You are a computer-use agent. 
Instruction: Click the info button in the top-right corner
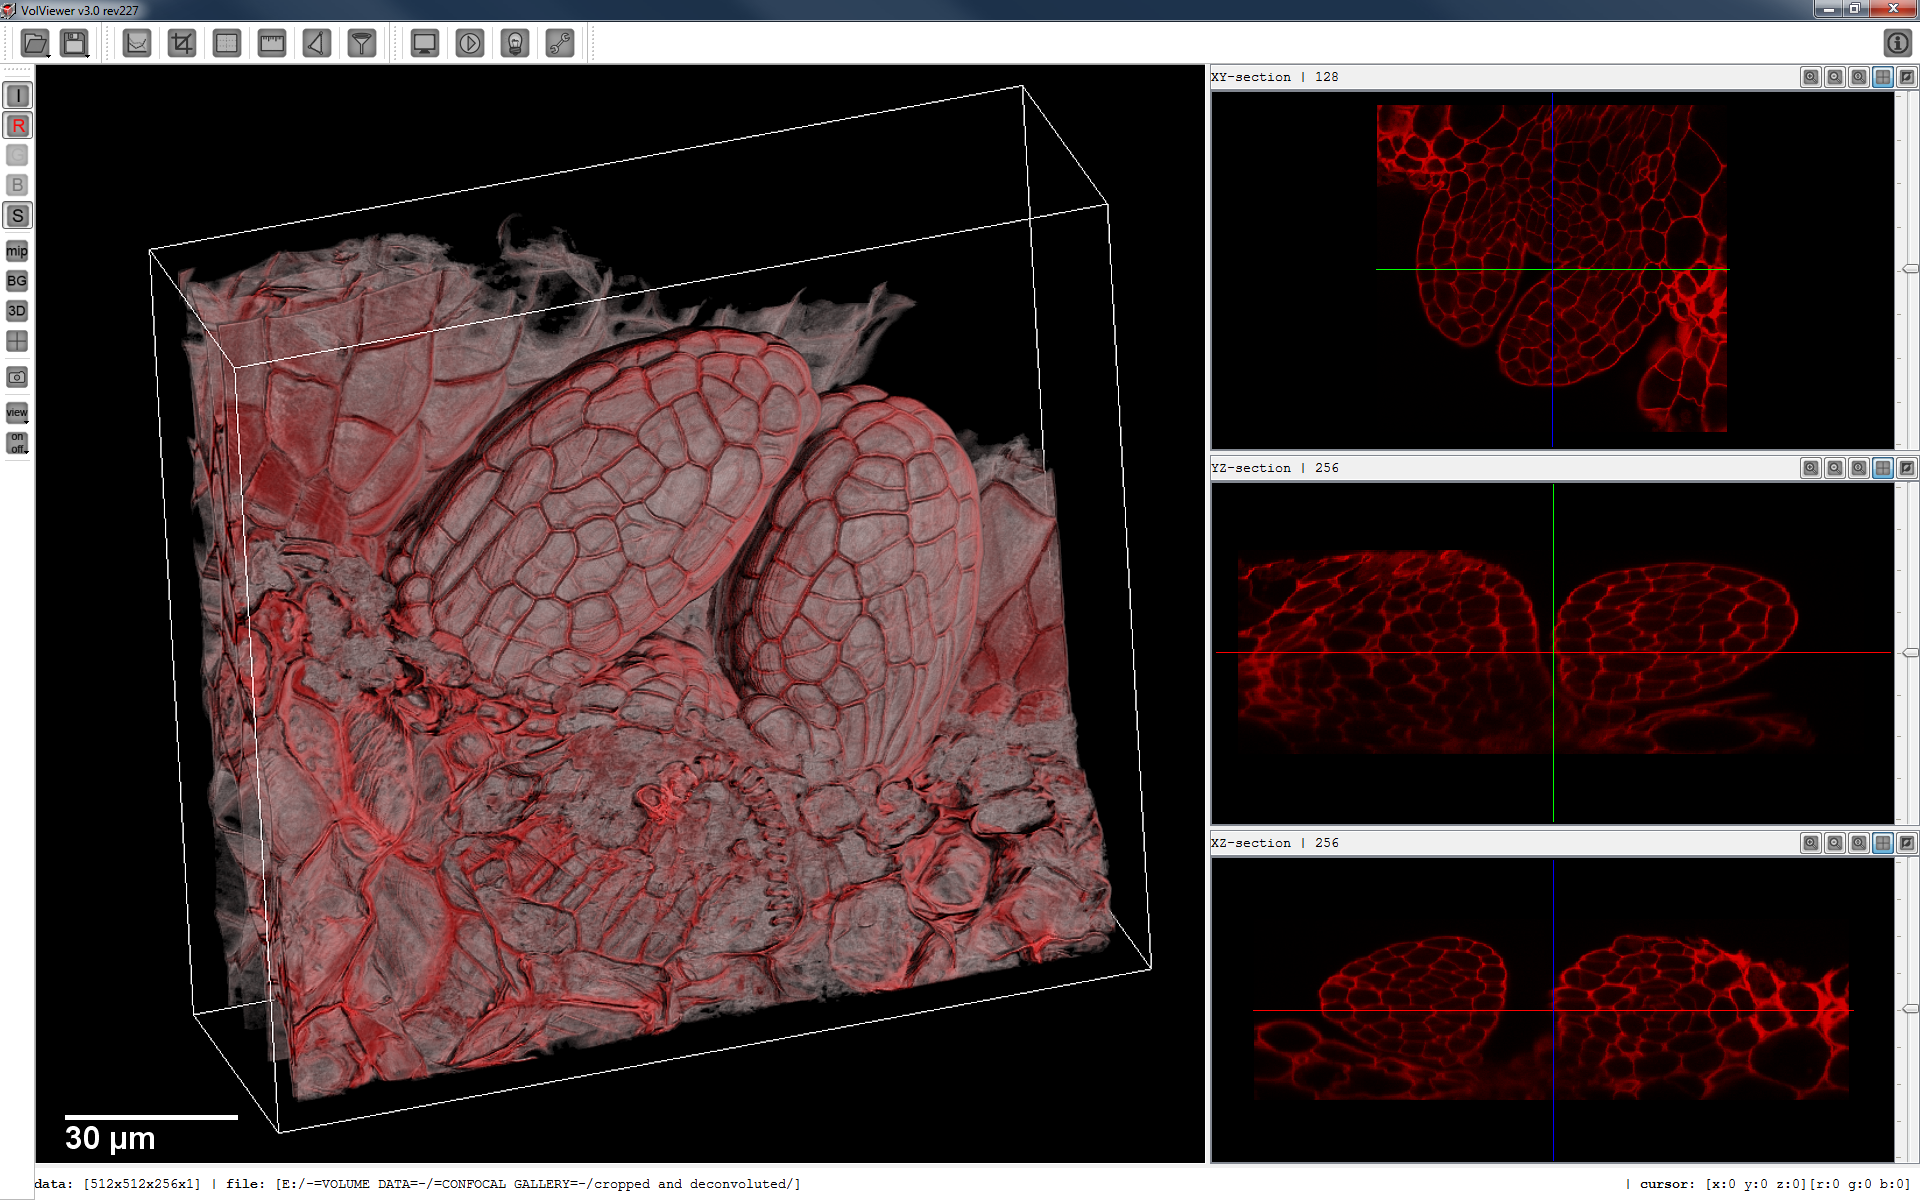(1896, 43)
